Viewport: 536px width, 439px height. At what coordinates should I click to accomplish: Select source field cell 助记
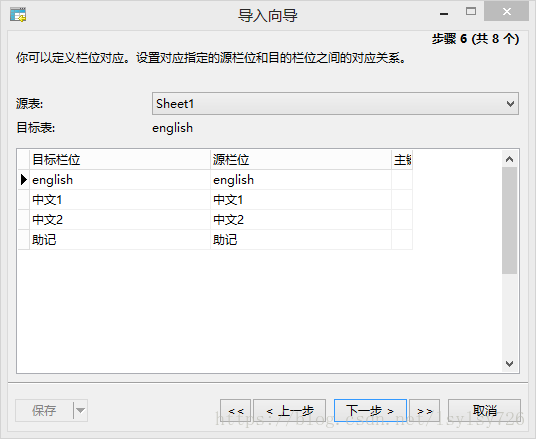coord(301,240)
